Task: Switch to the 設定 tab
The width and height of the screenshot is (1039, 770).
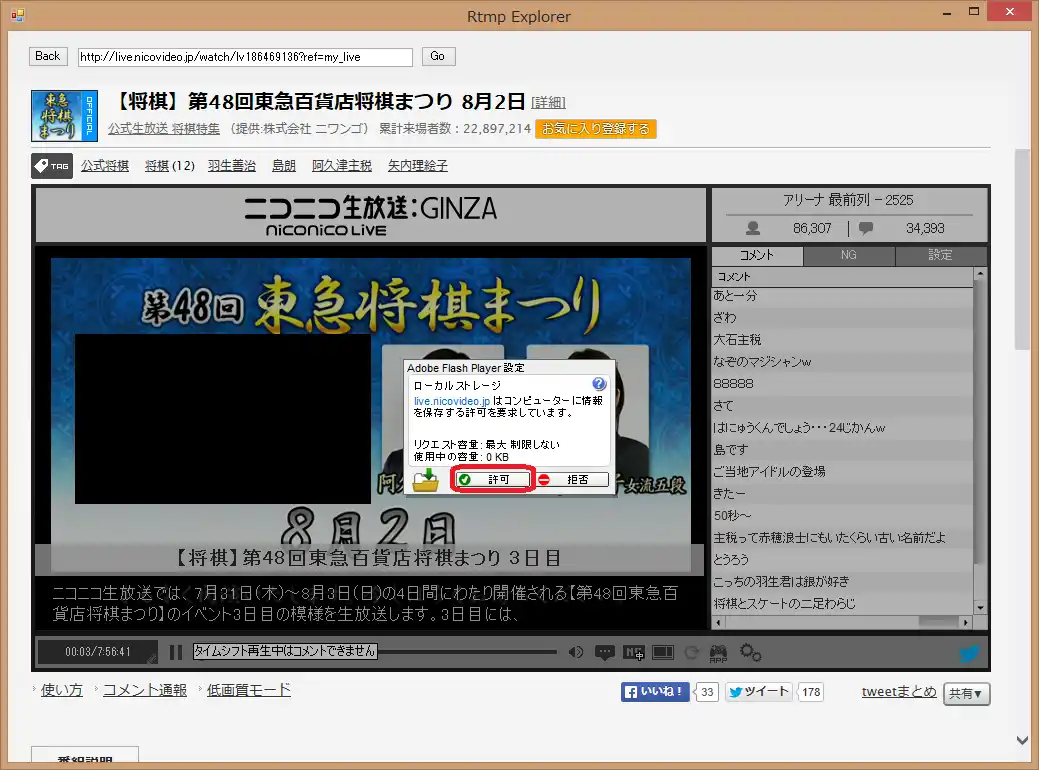Action: 939,255
